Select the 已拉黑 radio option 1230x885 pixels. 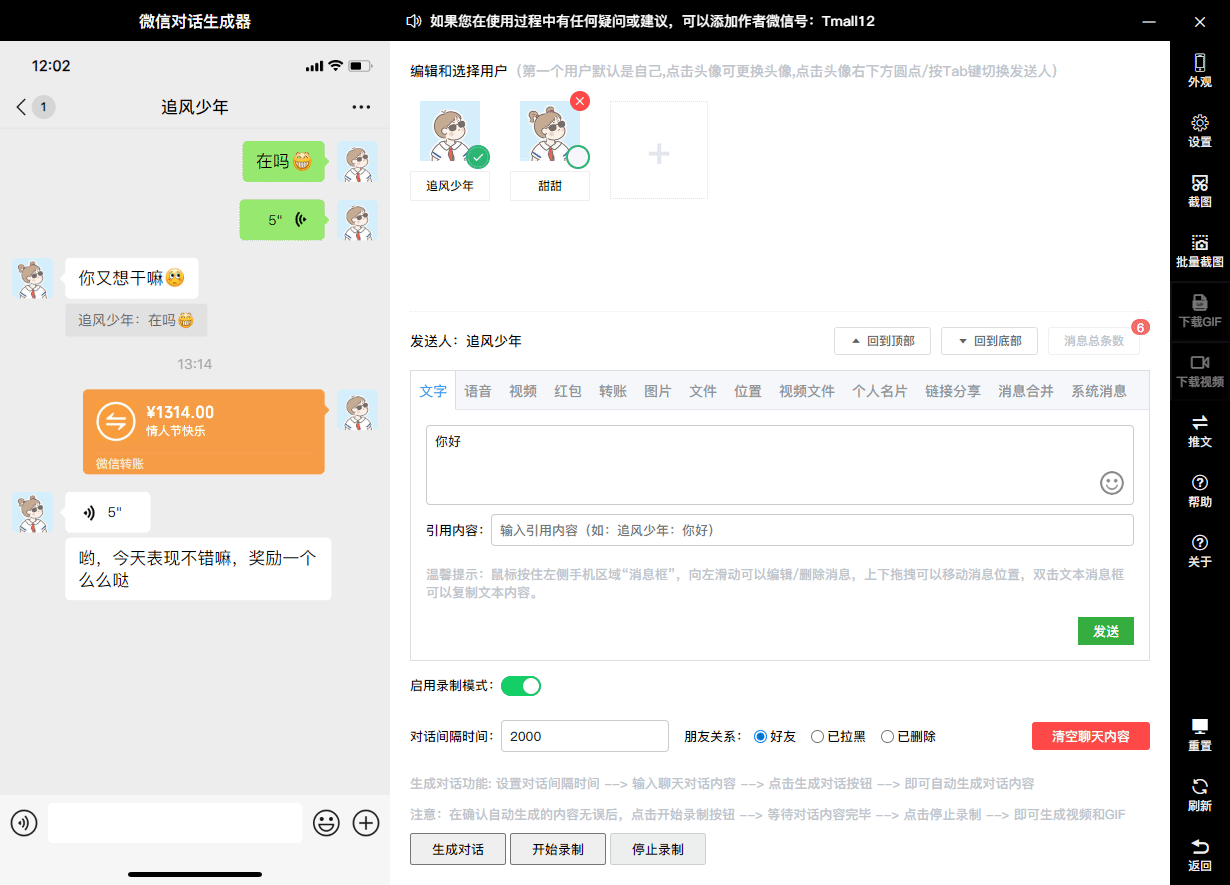coord(817,737)
